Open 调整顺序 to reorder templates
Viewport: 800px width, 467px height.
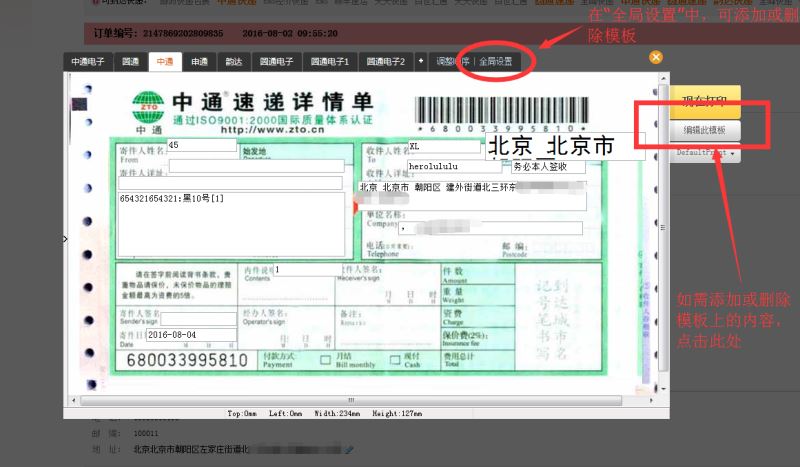tap(453, 61)
